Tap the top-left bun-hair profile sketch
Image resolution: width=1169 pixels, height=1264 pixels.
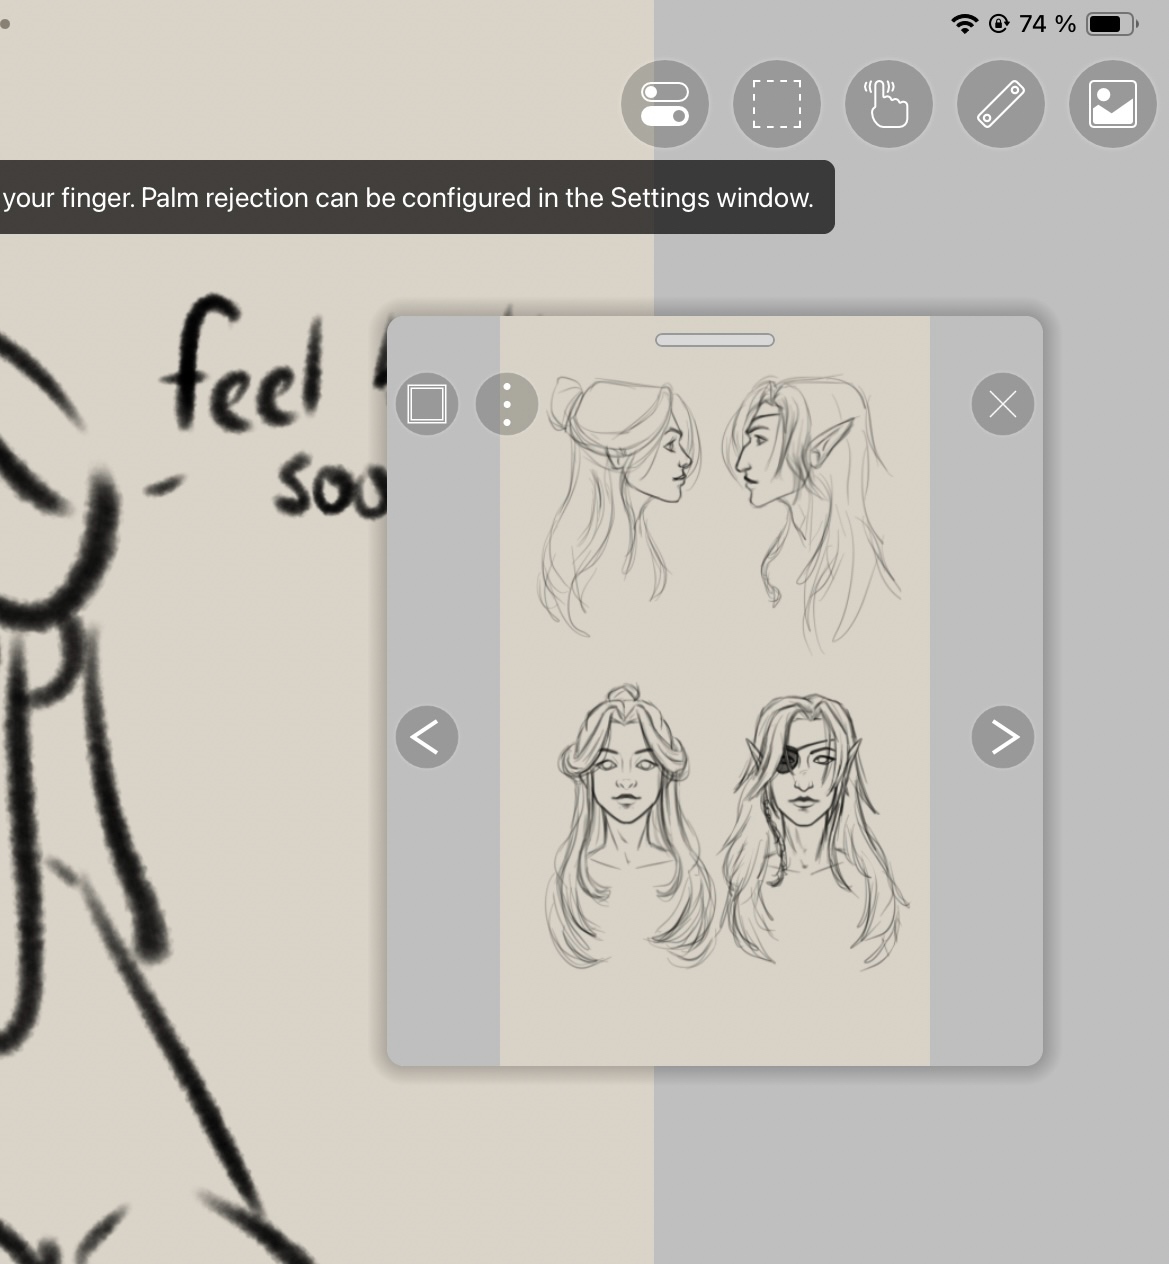(x=620, y=500)
